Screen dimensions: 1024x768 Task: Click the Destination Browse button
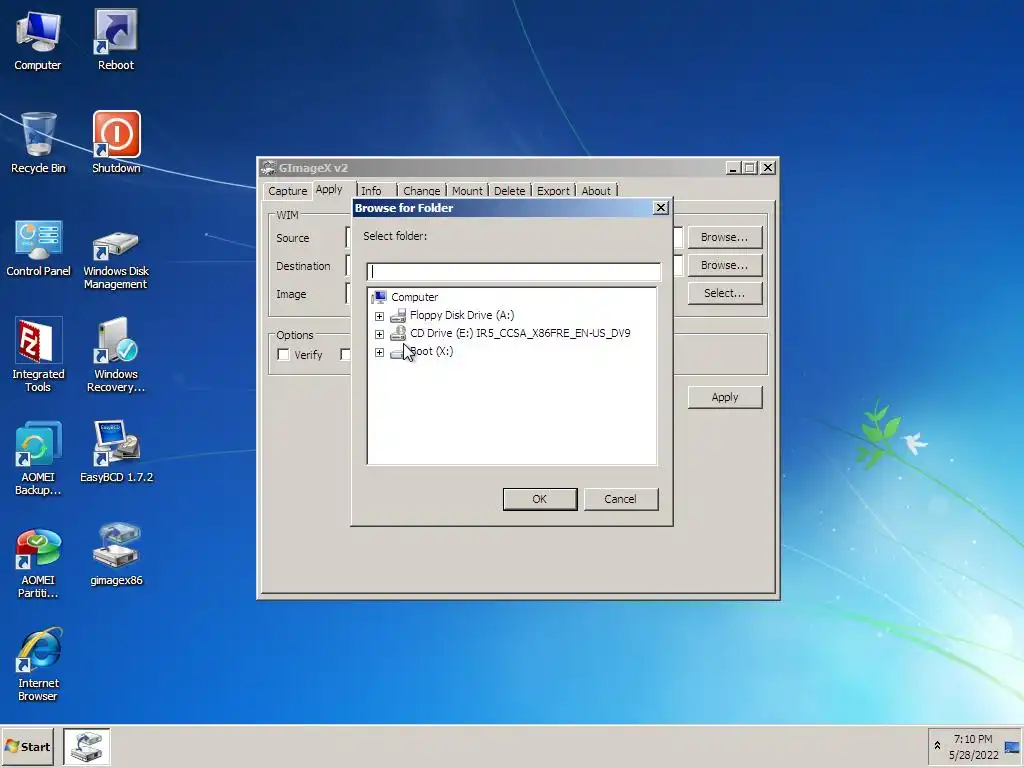tap(724, 265)
